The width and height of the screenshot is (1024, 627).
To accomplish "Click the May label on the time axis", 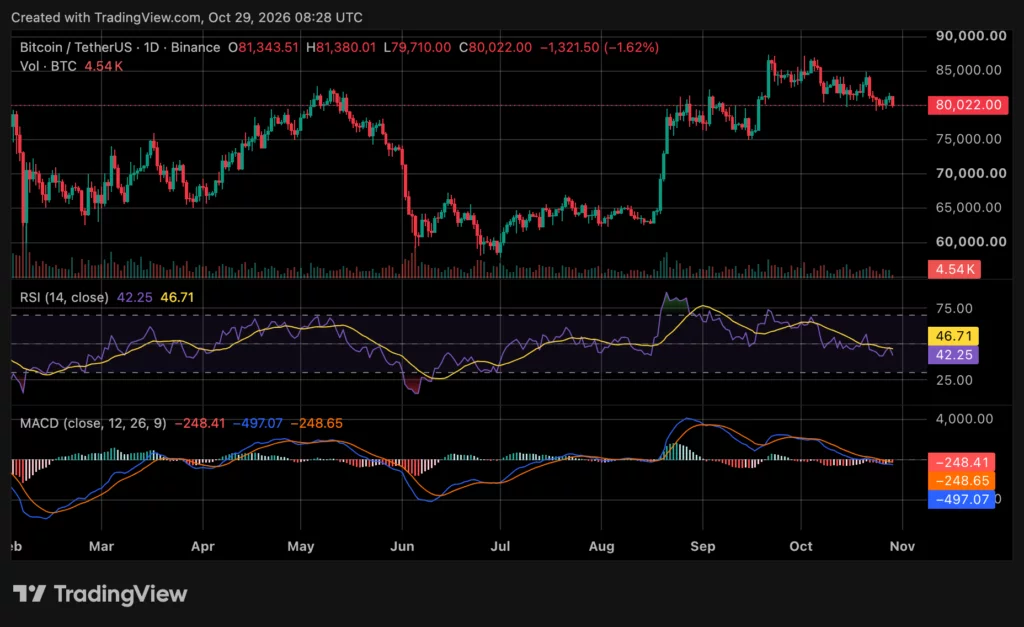I will (x=300, y=546).
